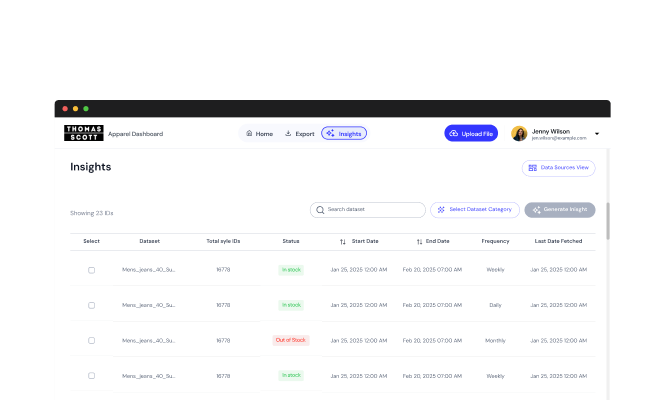
Task: Switch to the Home tab
Action: 259,133
